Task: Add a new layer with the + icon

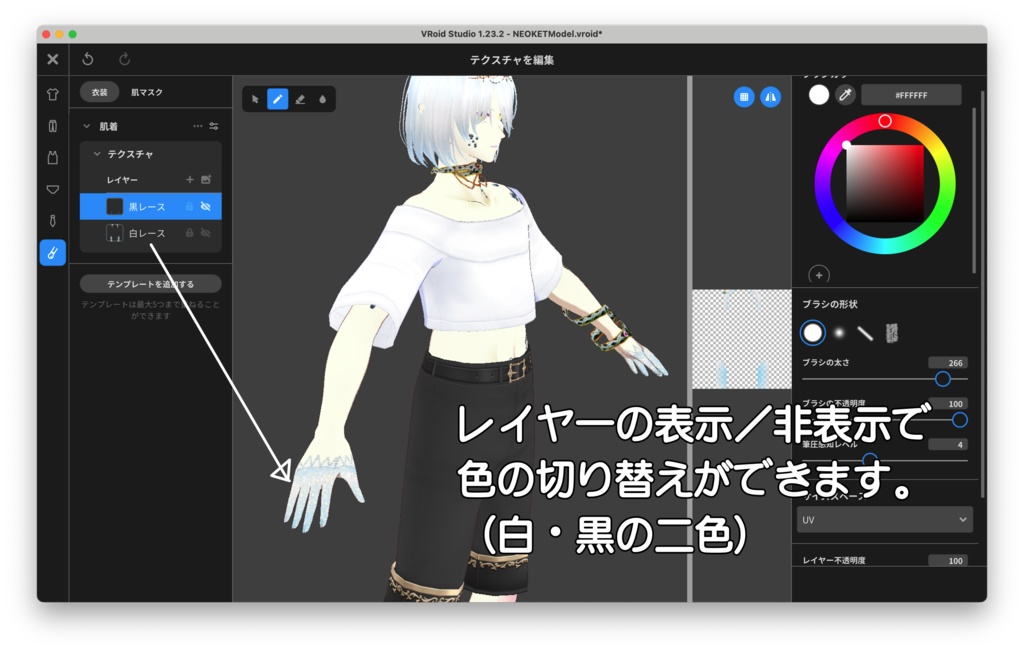Action: click(x=189, y=178)
